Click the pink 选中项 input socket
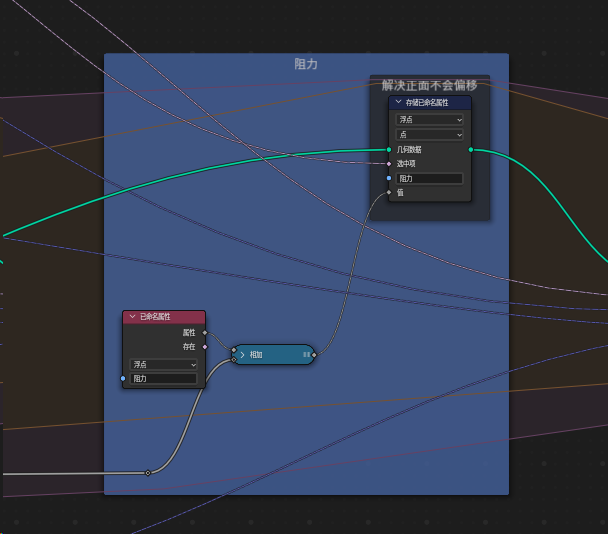 click(x=389, y=164)
